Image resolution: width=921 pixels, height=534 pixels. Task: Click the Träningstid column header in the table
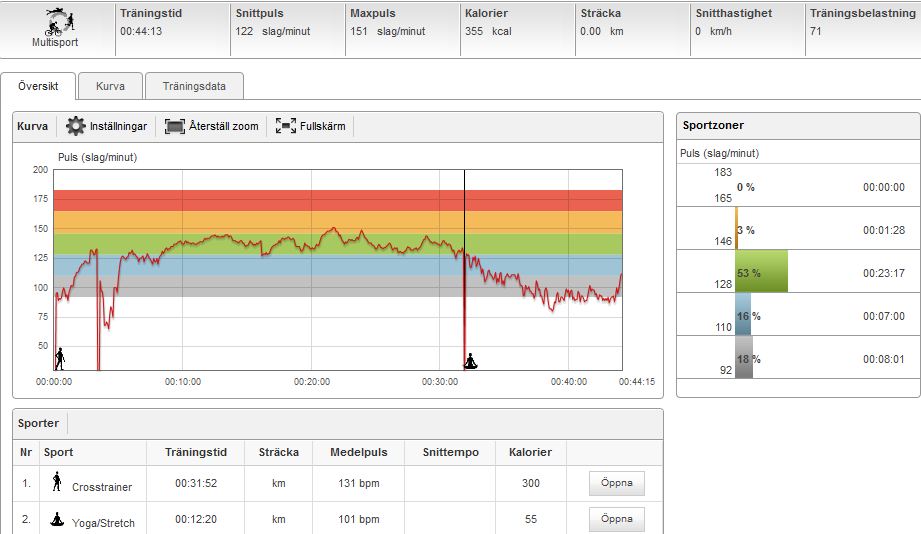pyautogui.click(x=197, y=453)
